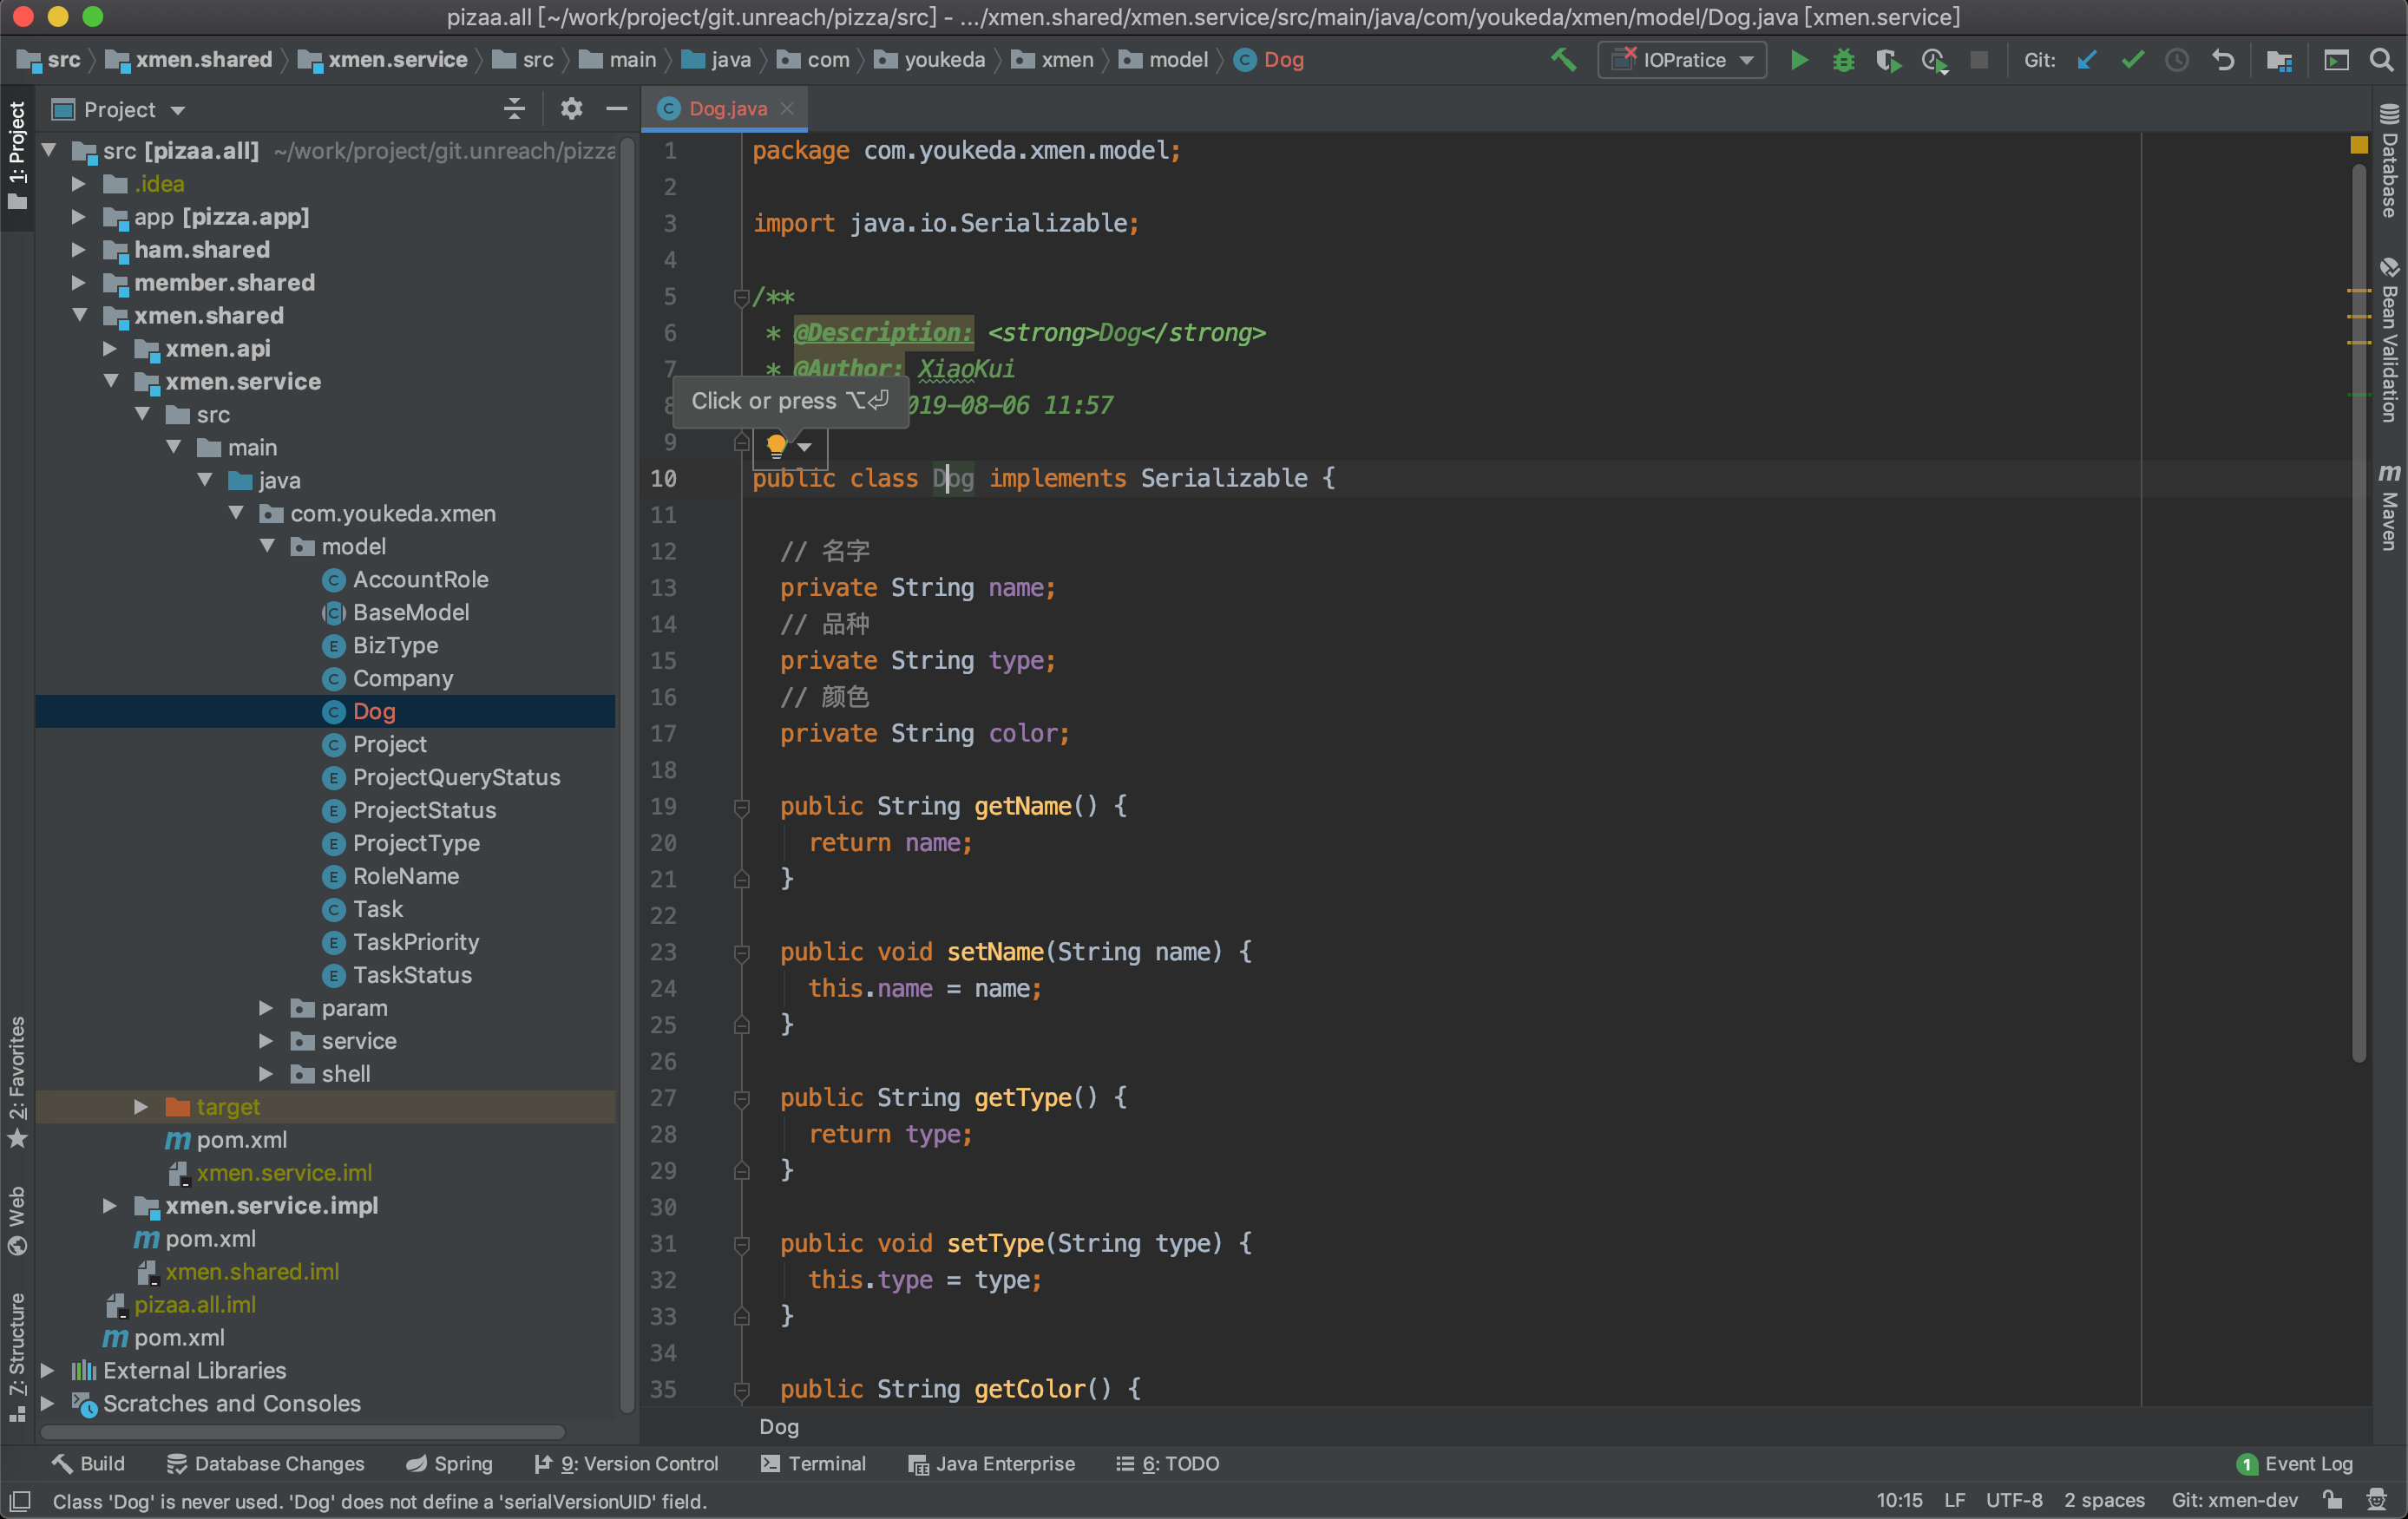Select the BaseModel class
2408x1519 pixels.
[410, 613]
